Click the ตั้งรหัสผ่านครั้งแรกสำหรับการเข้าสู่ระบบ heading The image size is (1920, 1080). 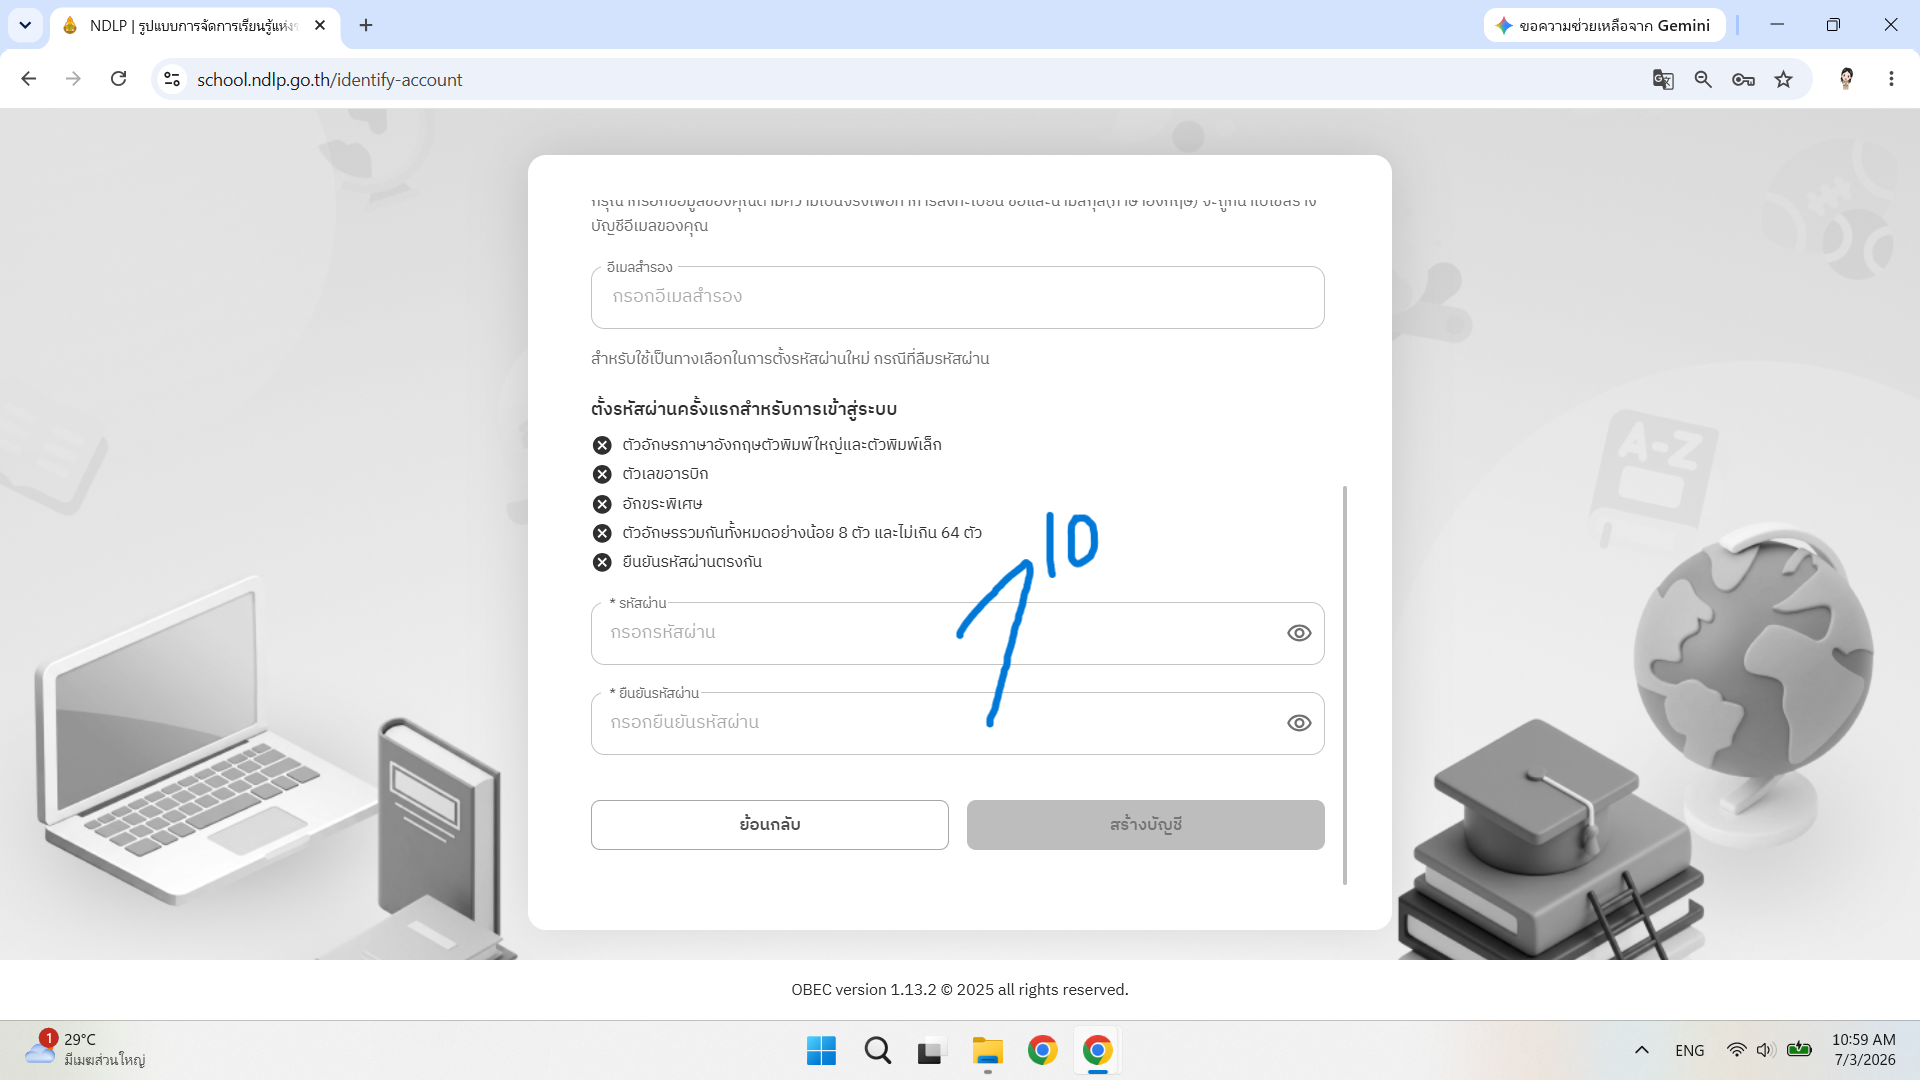(x=743, y=409)
